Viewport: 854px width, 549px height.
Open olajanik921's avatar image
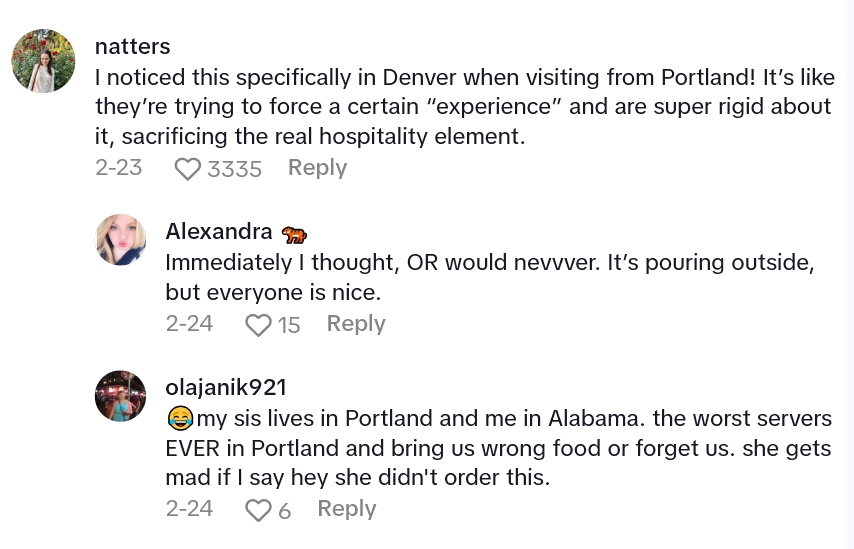(121, 396)
